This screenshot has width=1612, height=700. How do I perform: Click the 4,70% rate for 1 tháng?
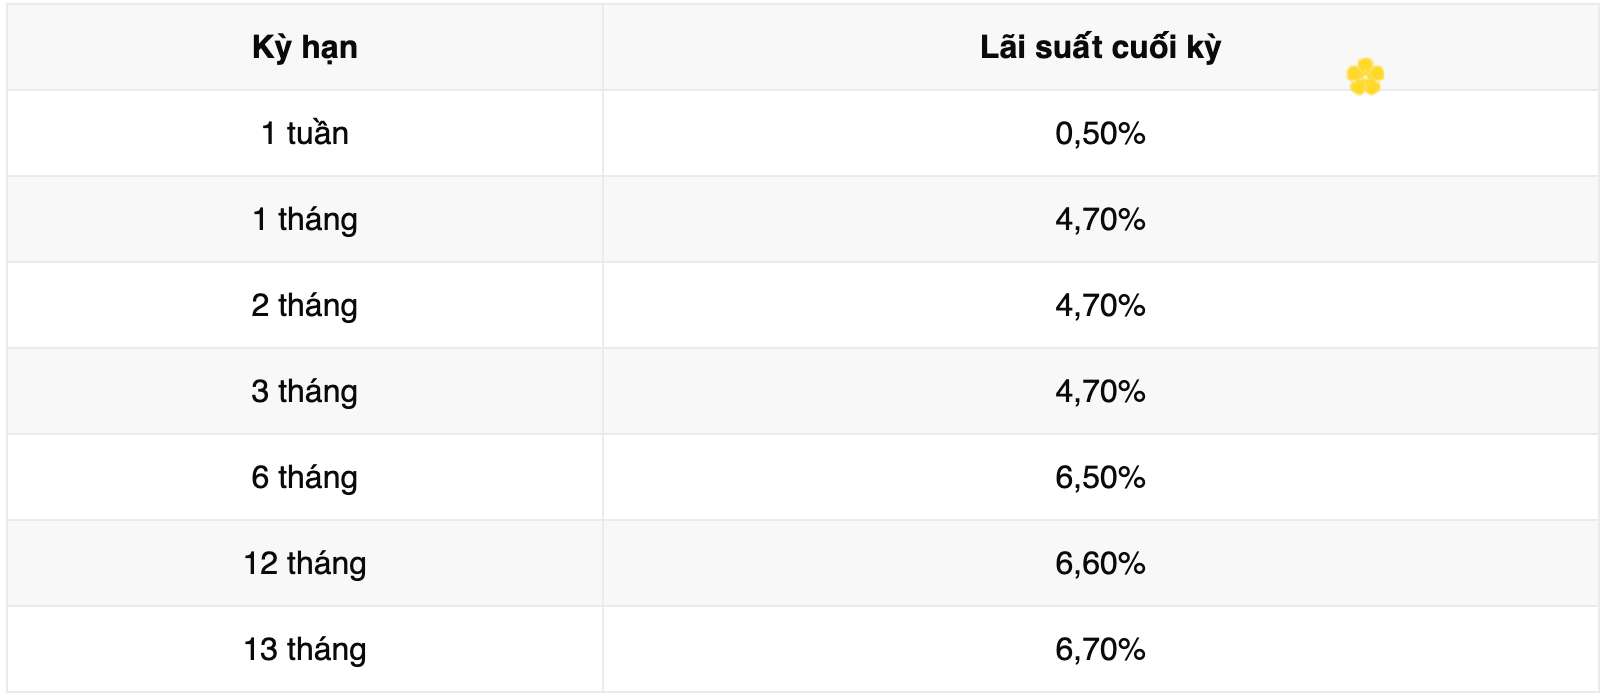click(1100, 220)
